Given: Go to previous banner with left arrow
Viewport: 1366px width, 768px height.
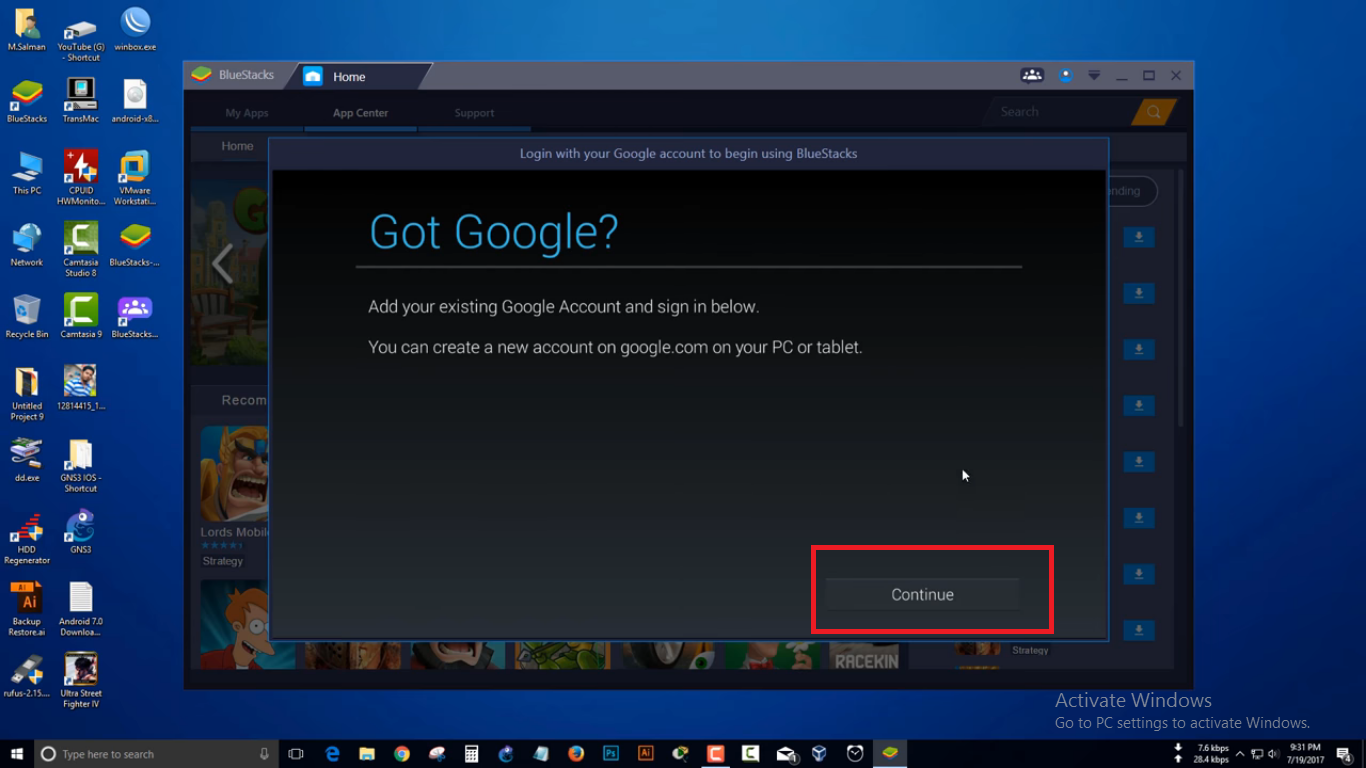Looking at the screenshot, I should pyautogui.click(x=222, y=265).
